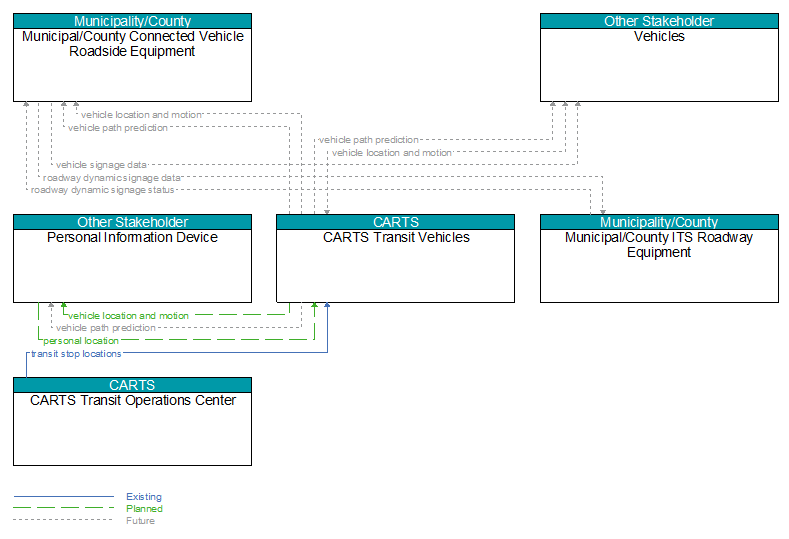Click 'vehicle location and motion' label leading to Vehicles
The height and width of the screenshot is (539, 789).
[392, 152]
